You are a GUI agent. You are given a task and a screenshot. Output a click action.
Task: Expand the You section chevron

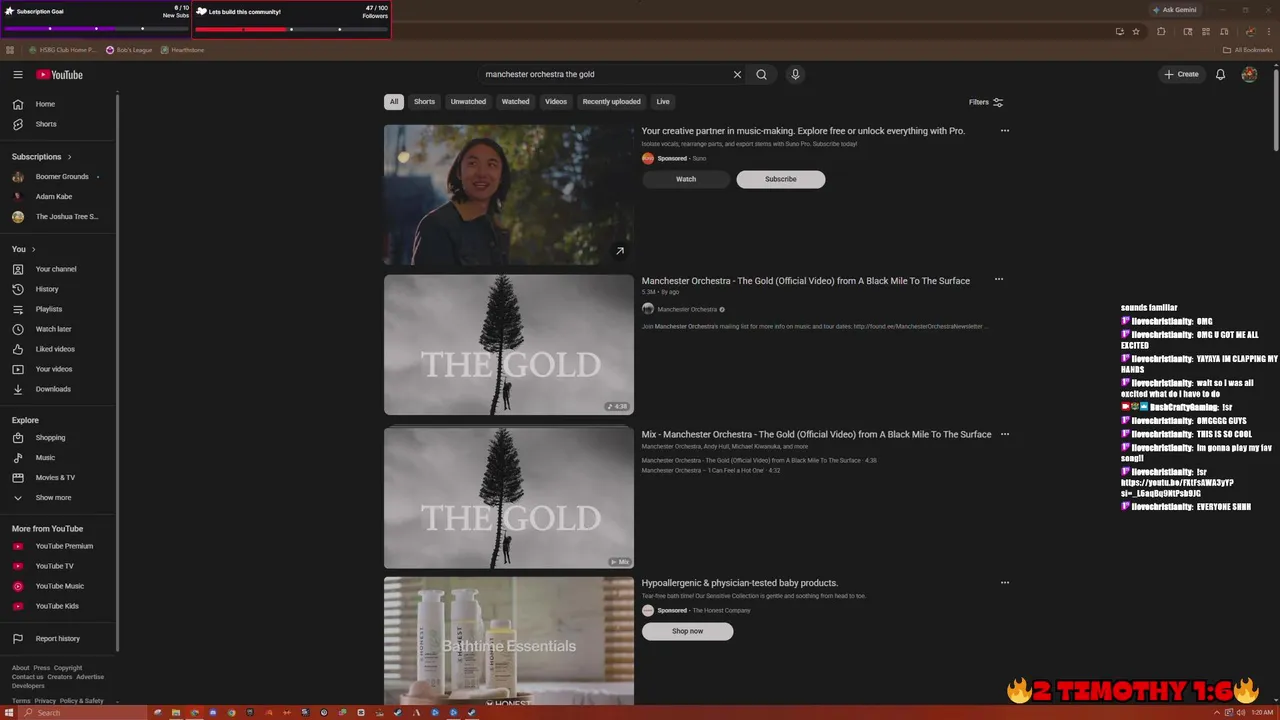pyautogui.click(x=33, y=249)
